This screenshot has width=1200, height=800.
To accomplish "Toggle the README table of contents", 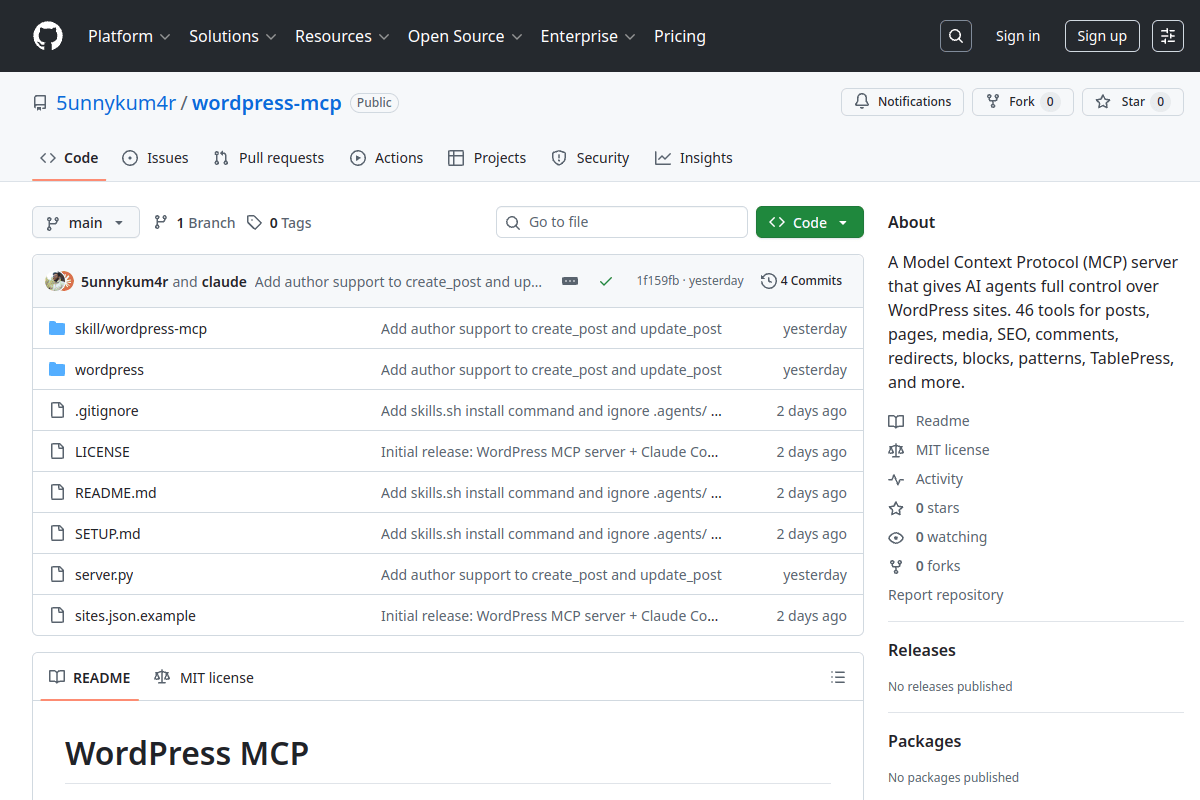I will 838,677.
